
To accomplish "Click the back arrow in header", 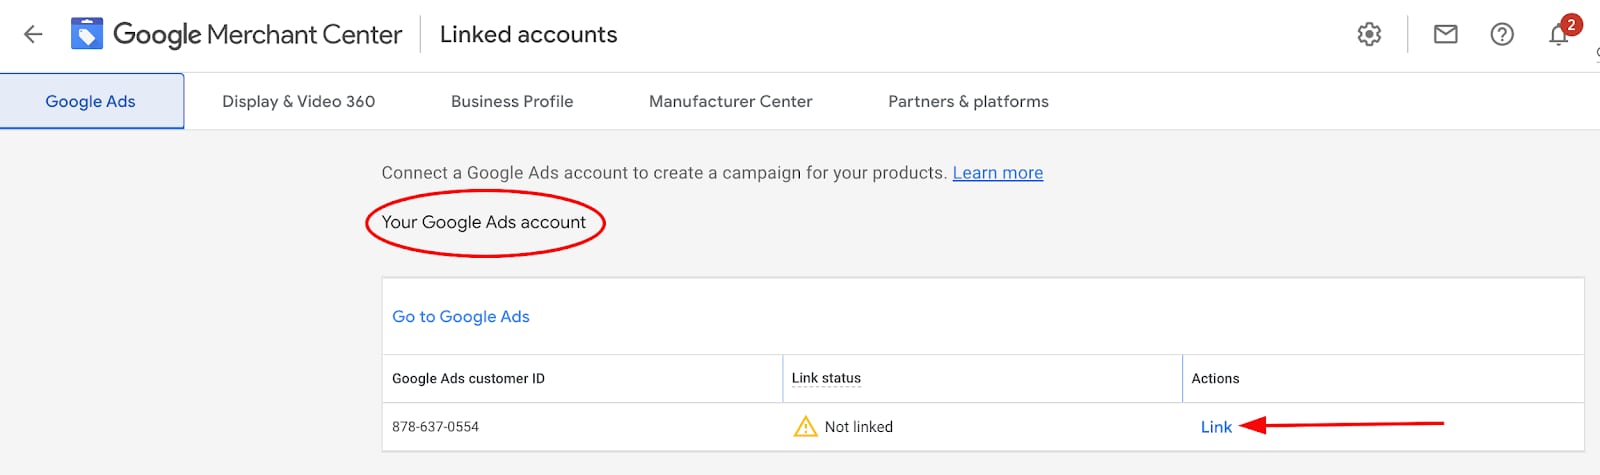I will [33, 35].
